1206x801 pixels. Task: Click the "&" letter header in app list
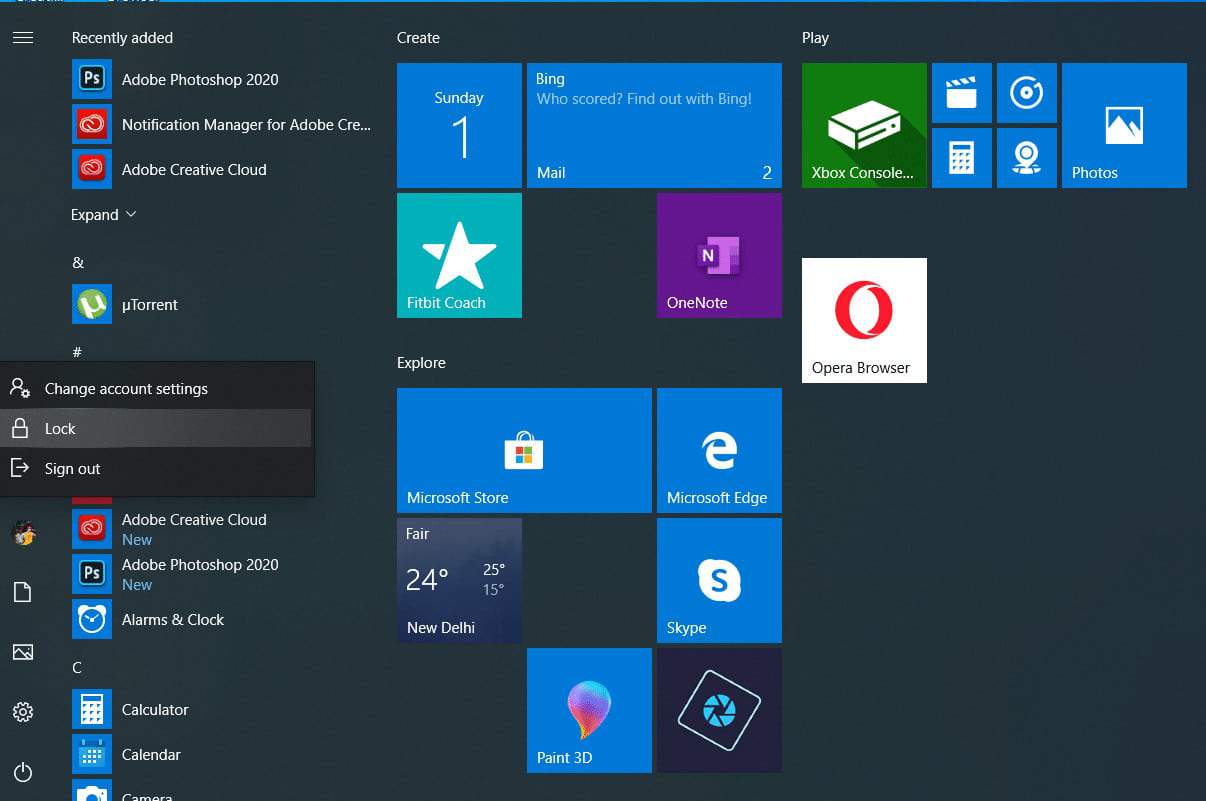(x=78, y=262)
